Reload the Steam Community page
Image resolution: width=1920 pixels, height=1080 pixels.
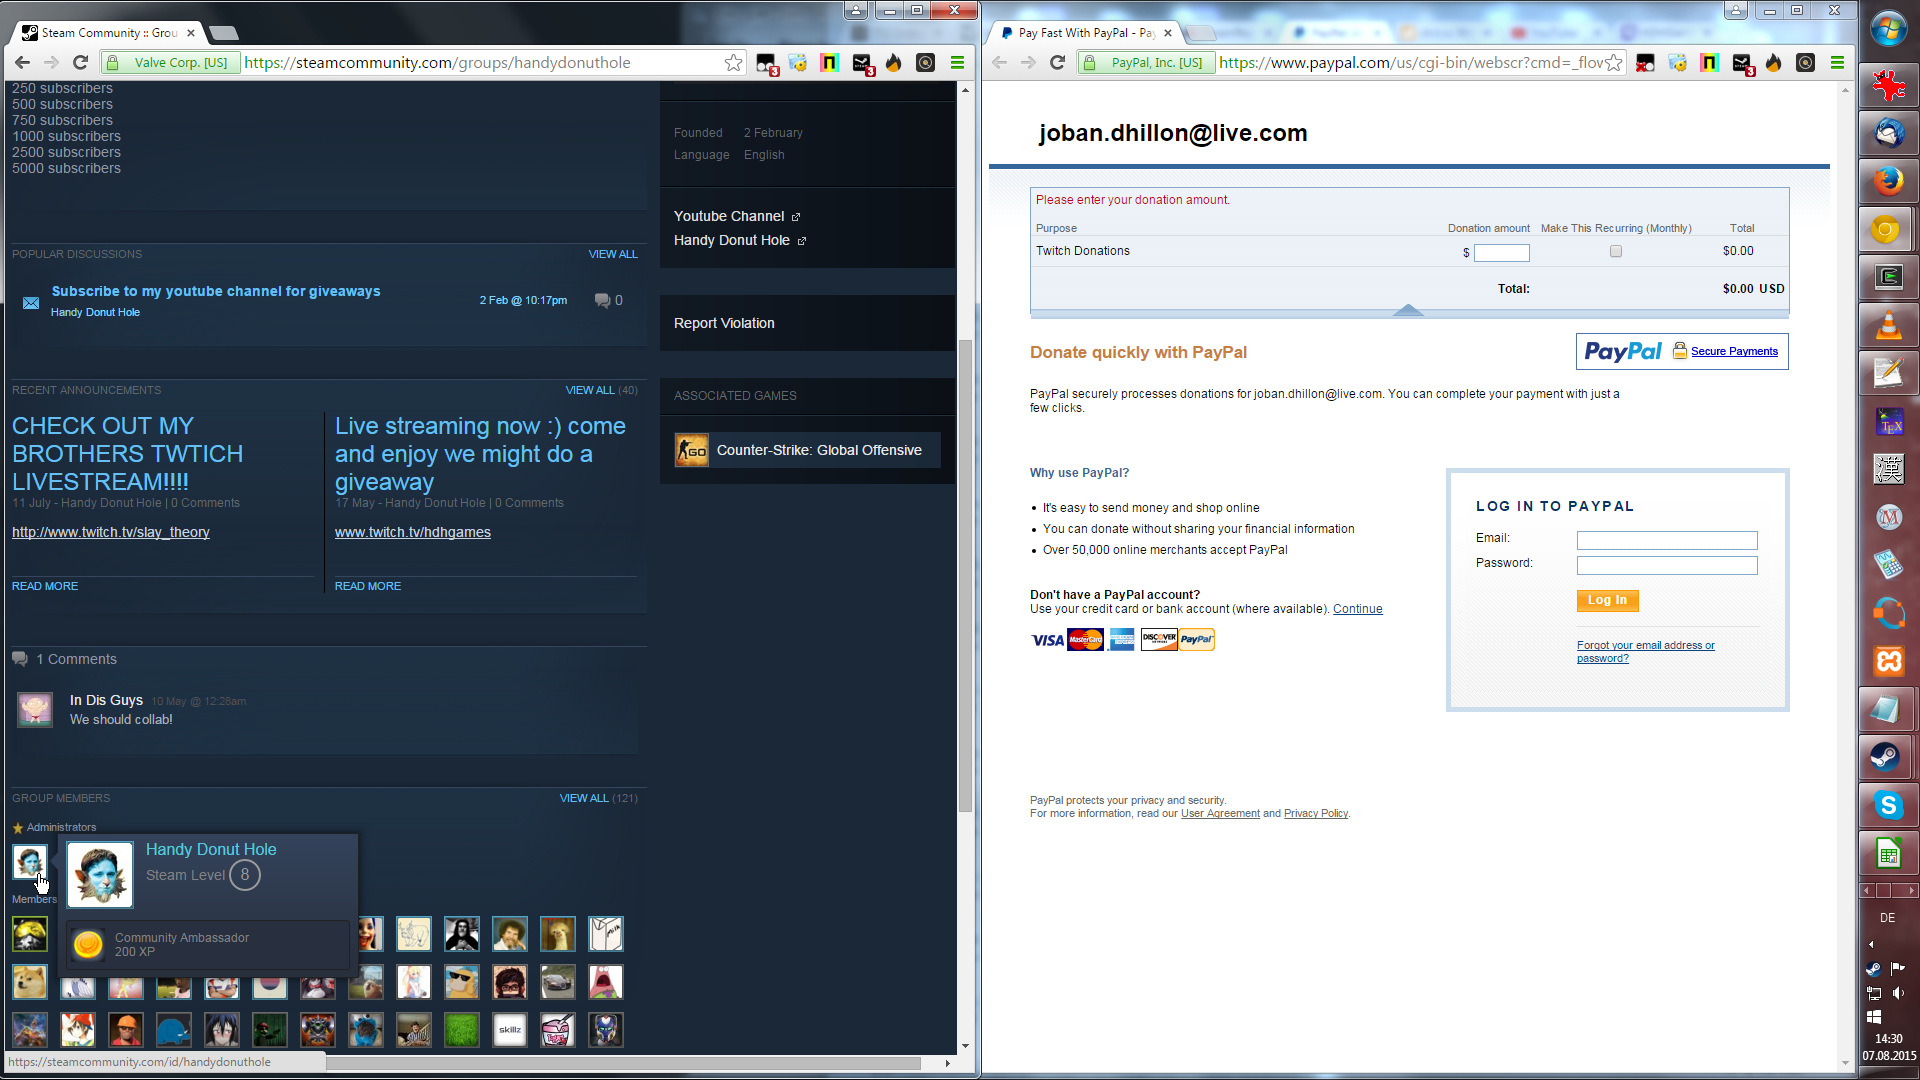81,62
